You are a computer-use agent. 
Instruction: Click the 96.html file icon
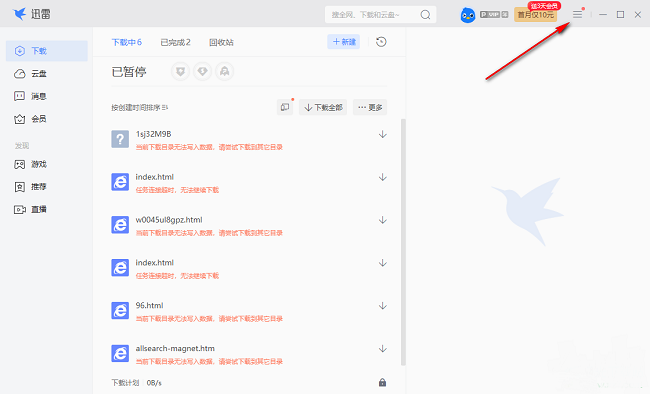tap(120, 311)
